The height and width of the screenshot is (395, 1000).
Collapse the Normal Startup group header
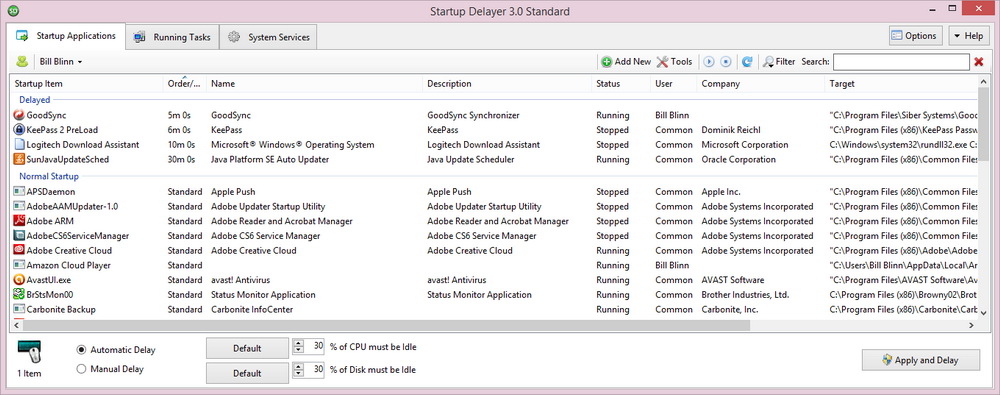tap(48, 176)
